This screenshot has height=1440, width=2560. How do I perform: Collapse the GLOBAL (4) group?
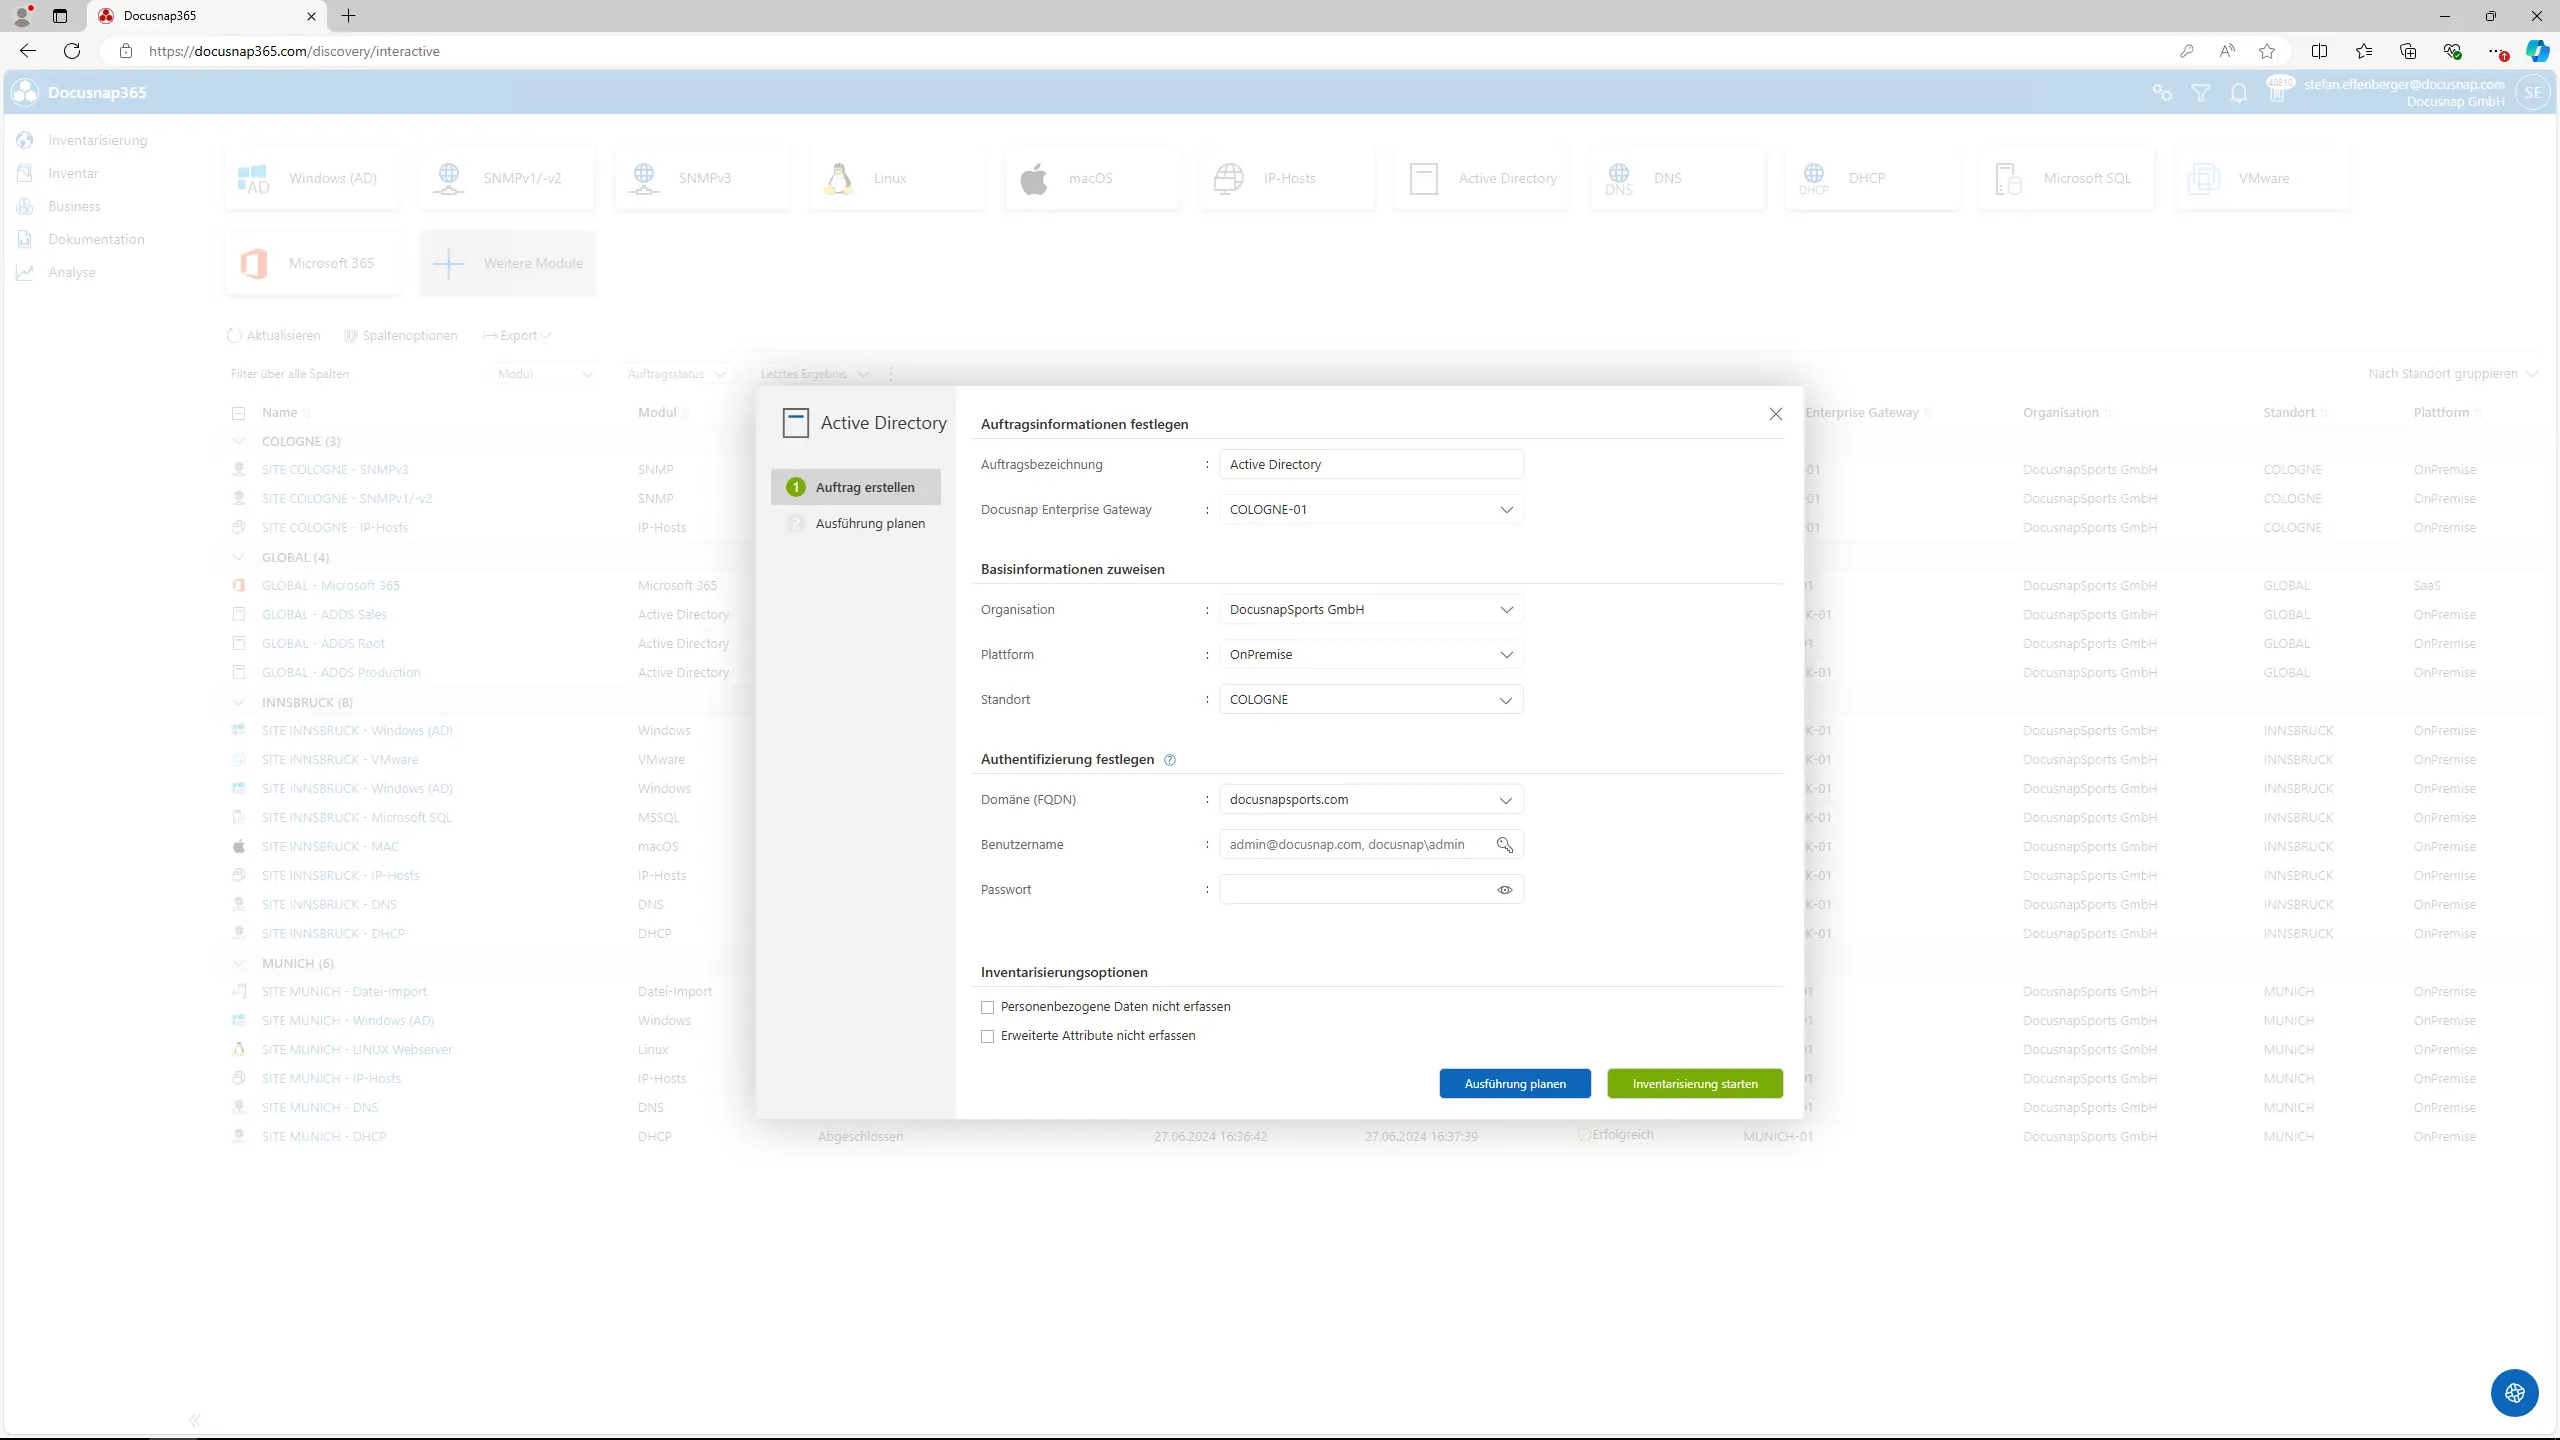tap(238, 558)
